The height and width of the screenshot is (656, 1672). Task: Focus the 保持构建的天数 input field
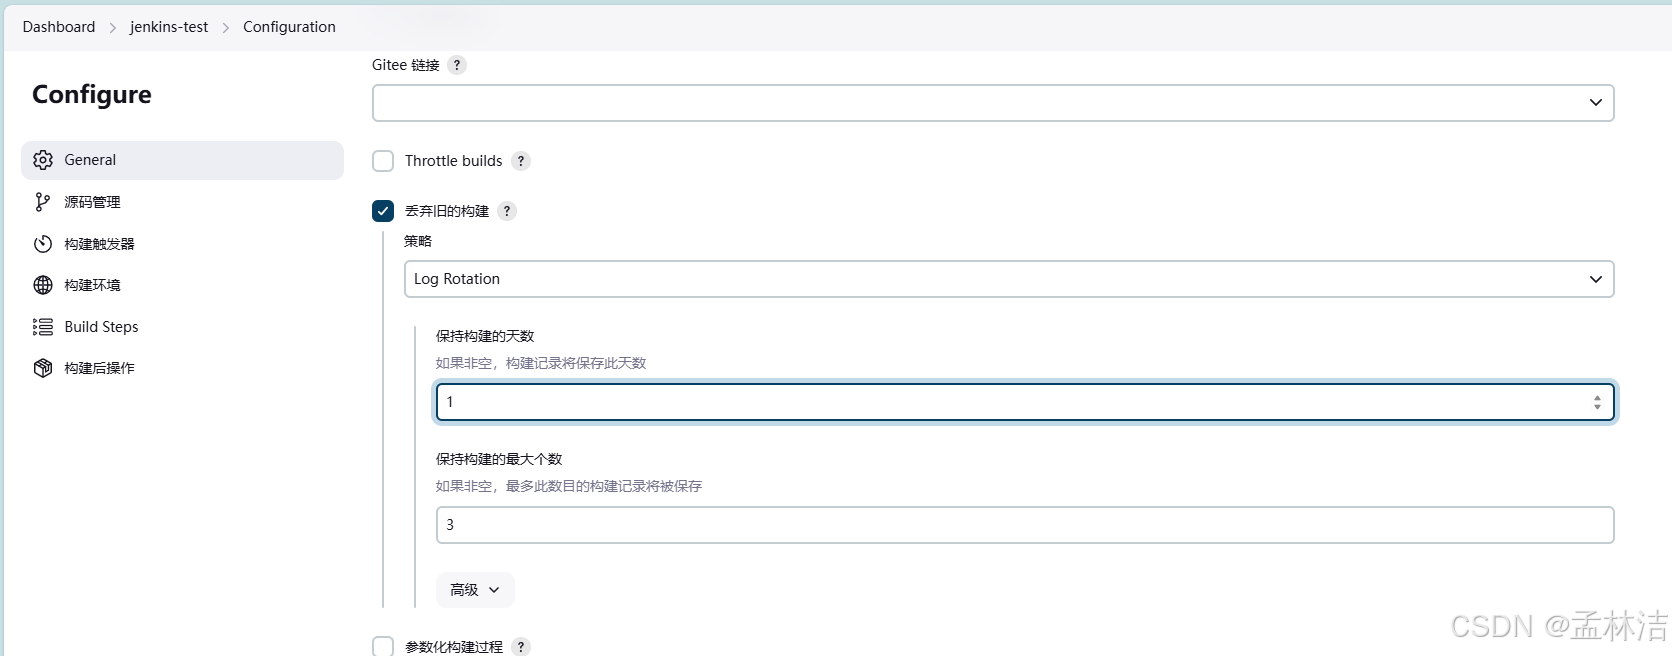coord(1025,402)
